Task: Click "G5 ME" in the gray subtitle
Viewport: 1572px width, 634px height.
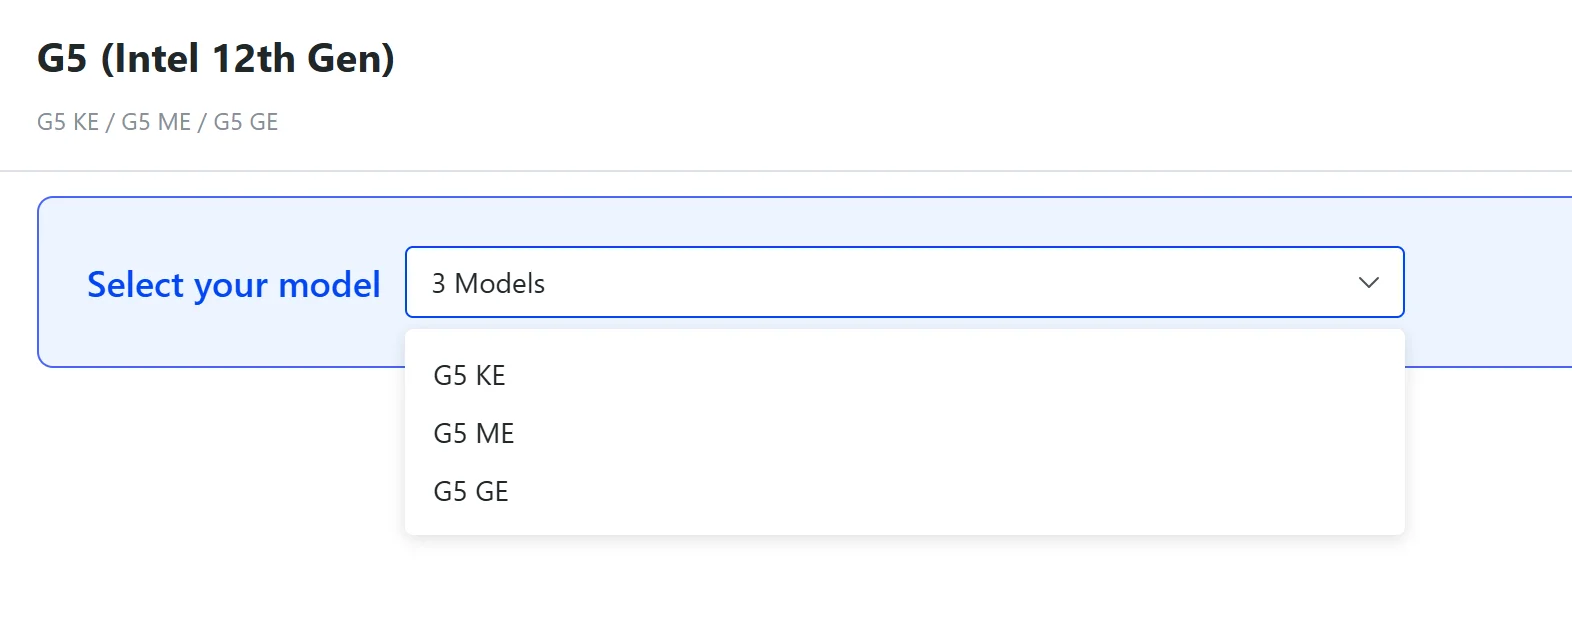Action: point(156,122)
